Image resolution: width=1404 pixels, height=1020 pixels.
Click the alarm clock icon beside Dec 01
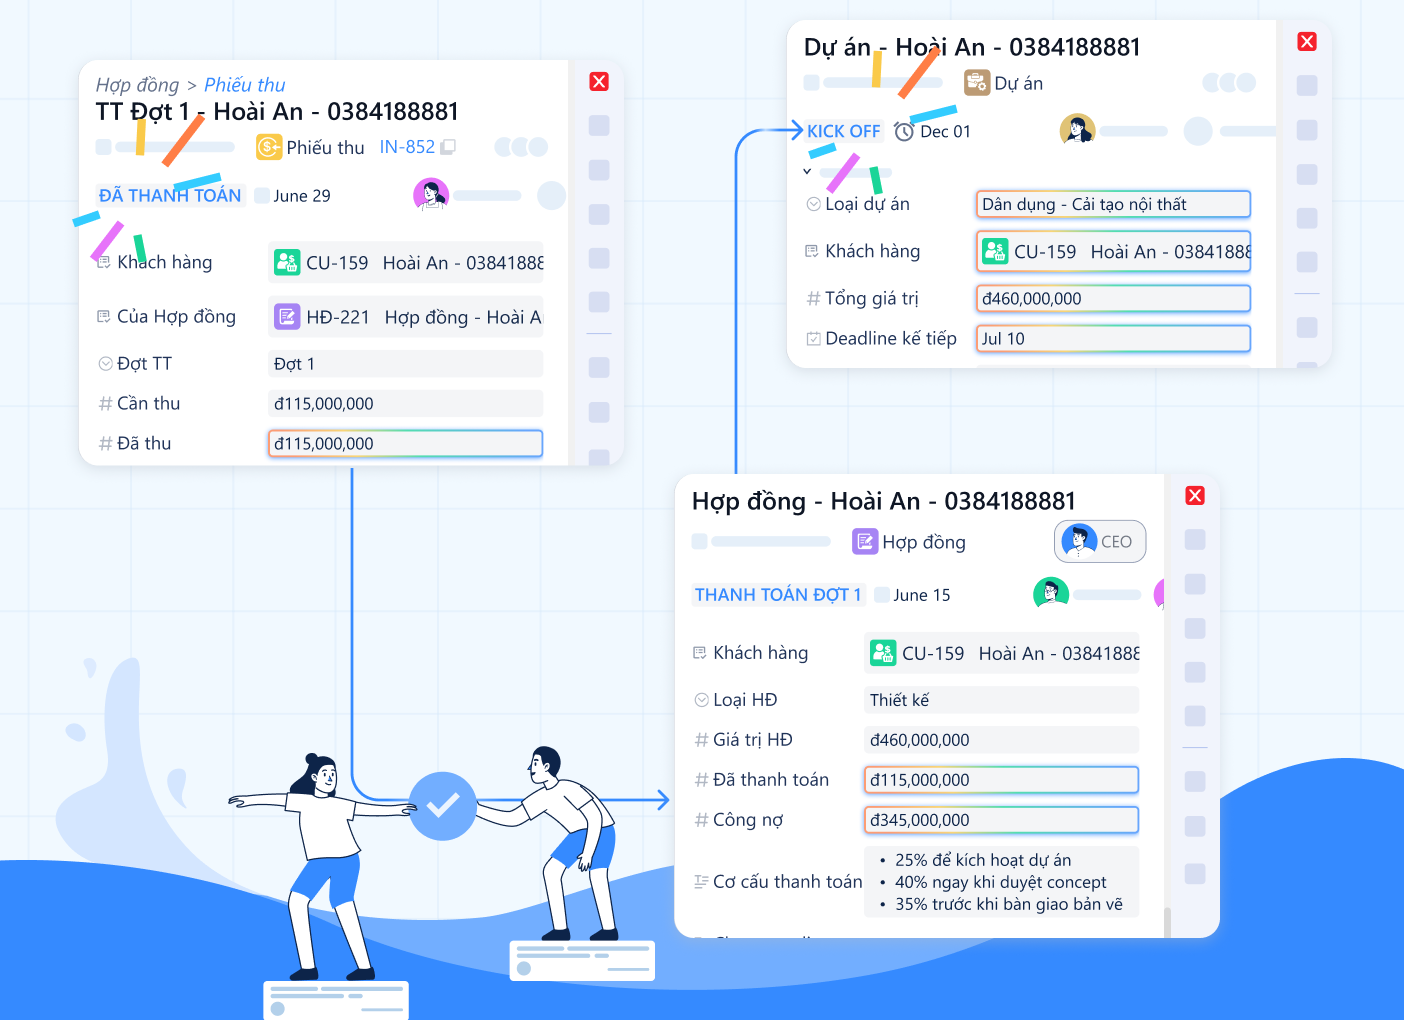pos(904,132)
